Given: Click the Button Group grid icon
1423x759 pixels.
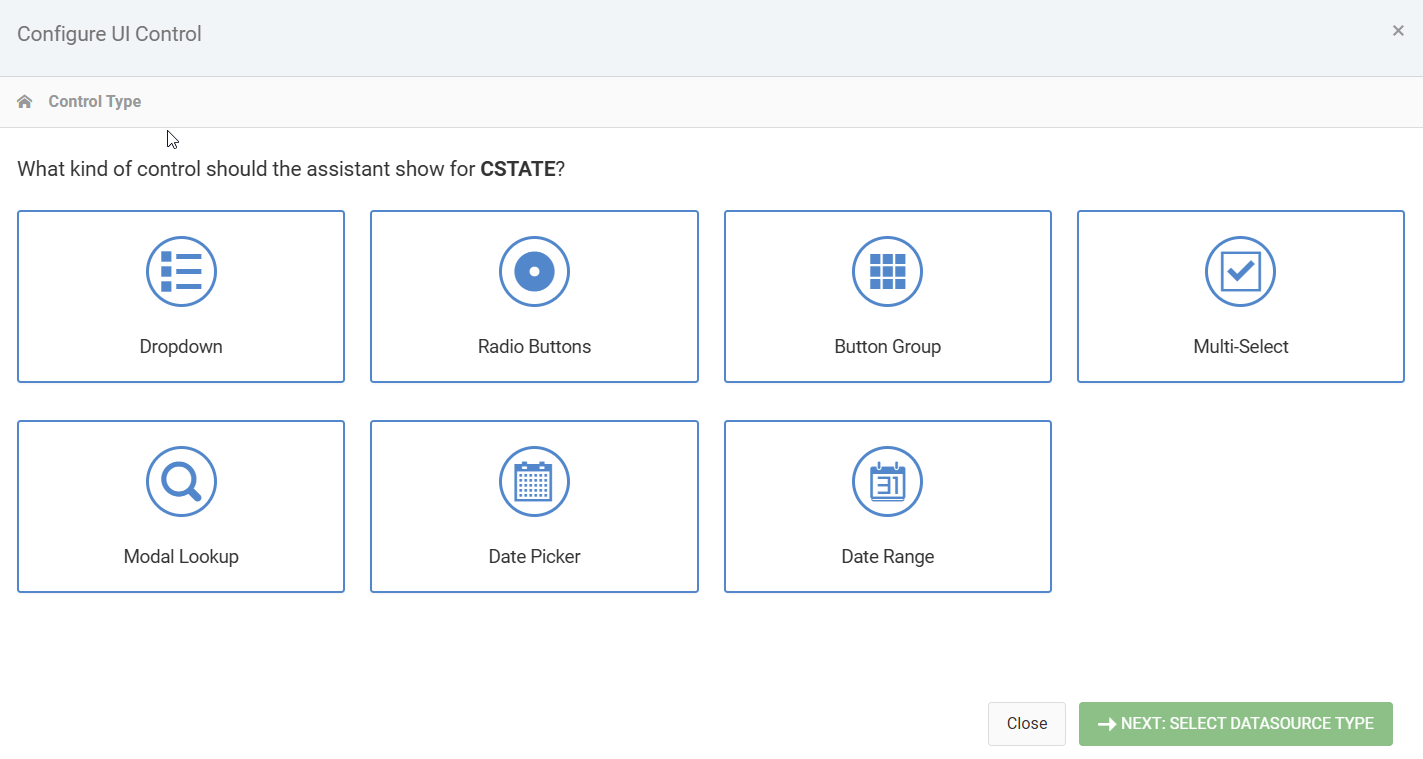Looking at the screenshot, I should coord(887,271).
